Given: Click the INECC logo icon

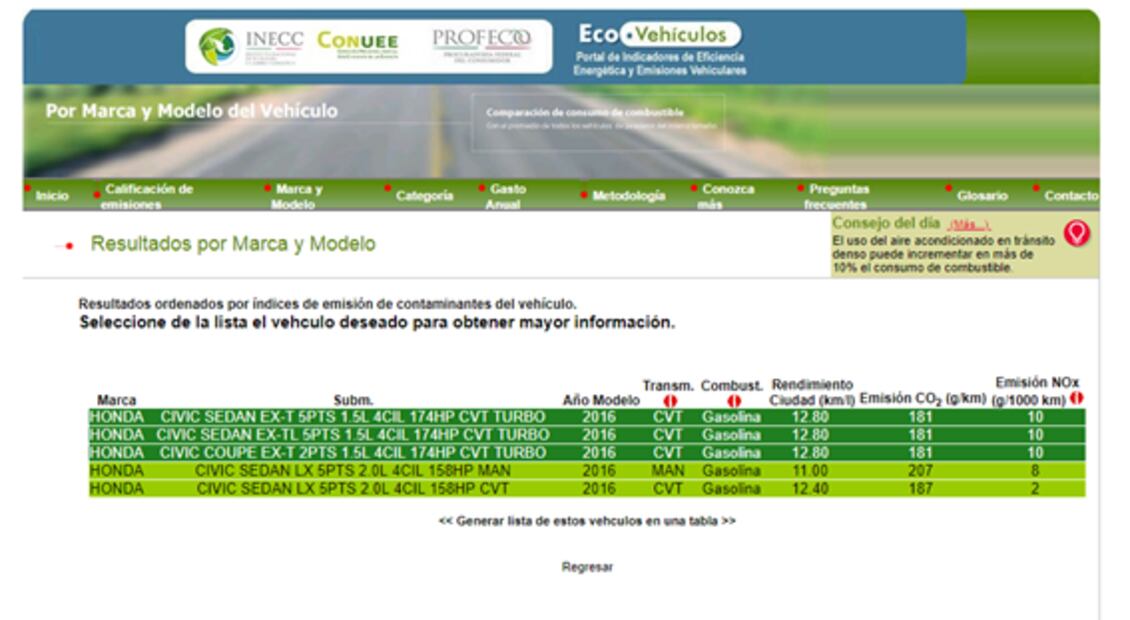Looking at the screenshot, I should click(x=217, y=46).
